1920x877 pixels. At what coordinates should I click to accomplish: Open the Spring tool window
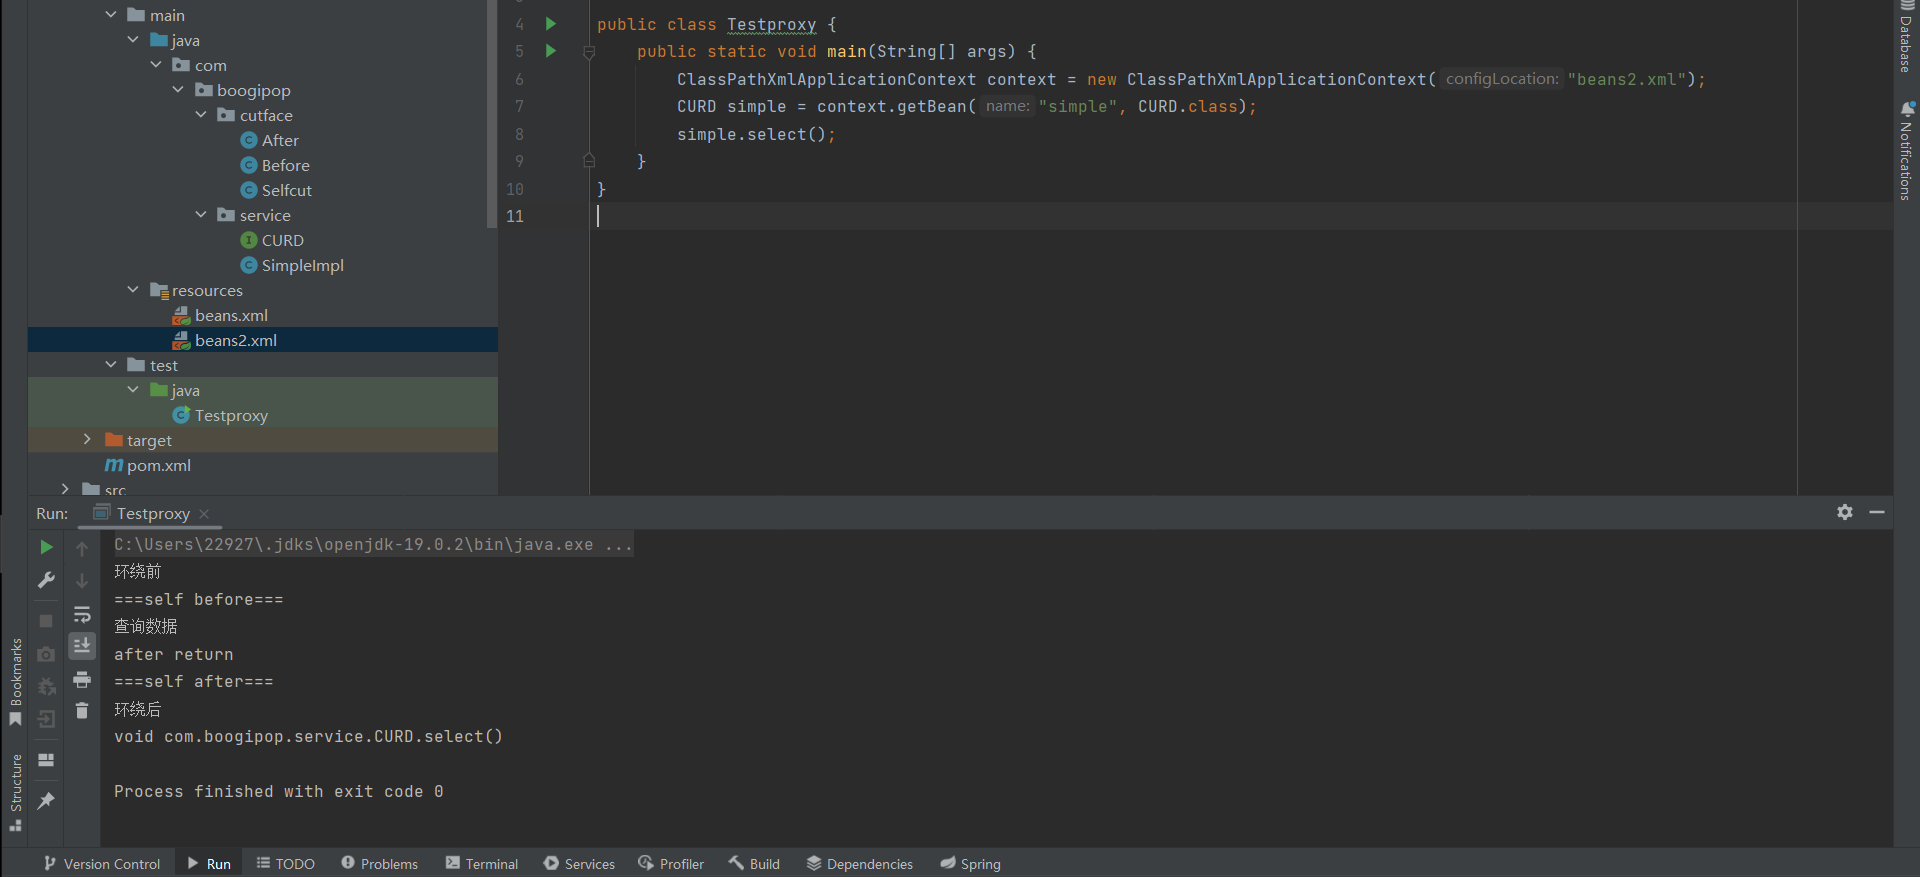click(970, 864)
